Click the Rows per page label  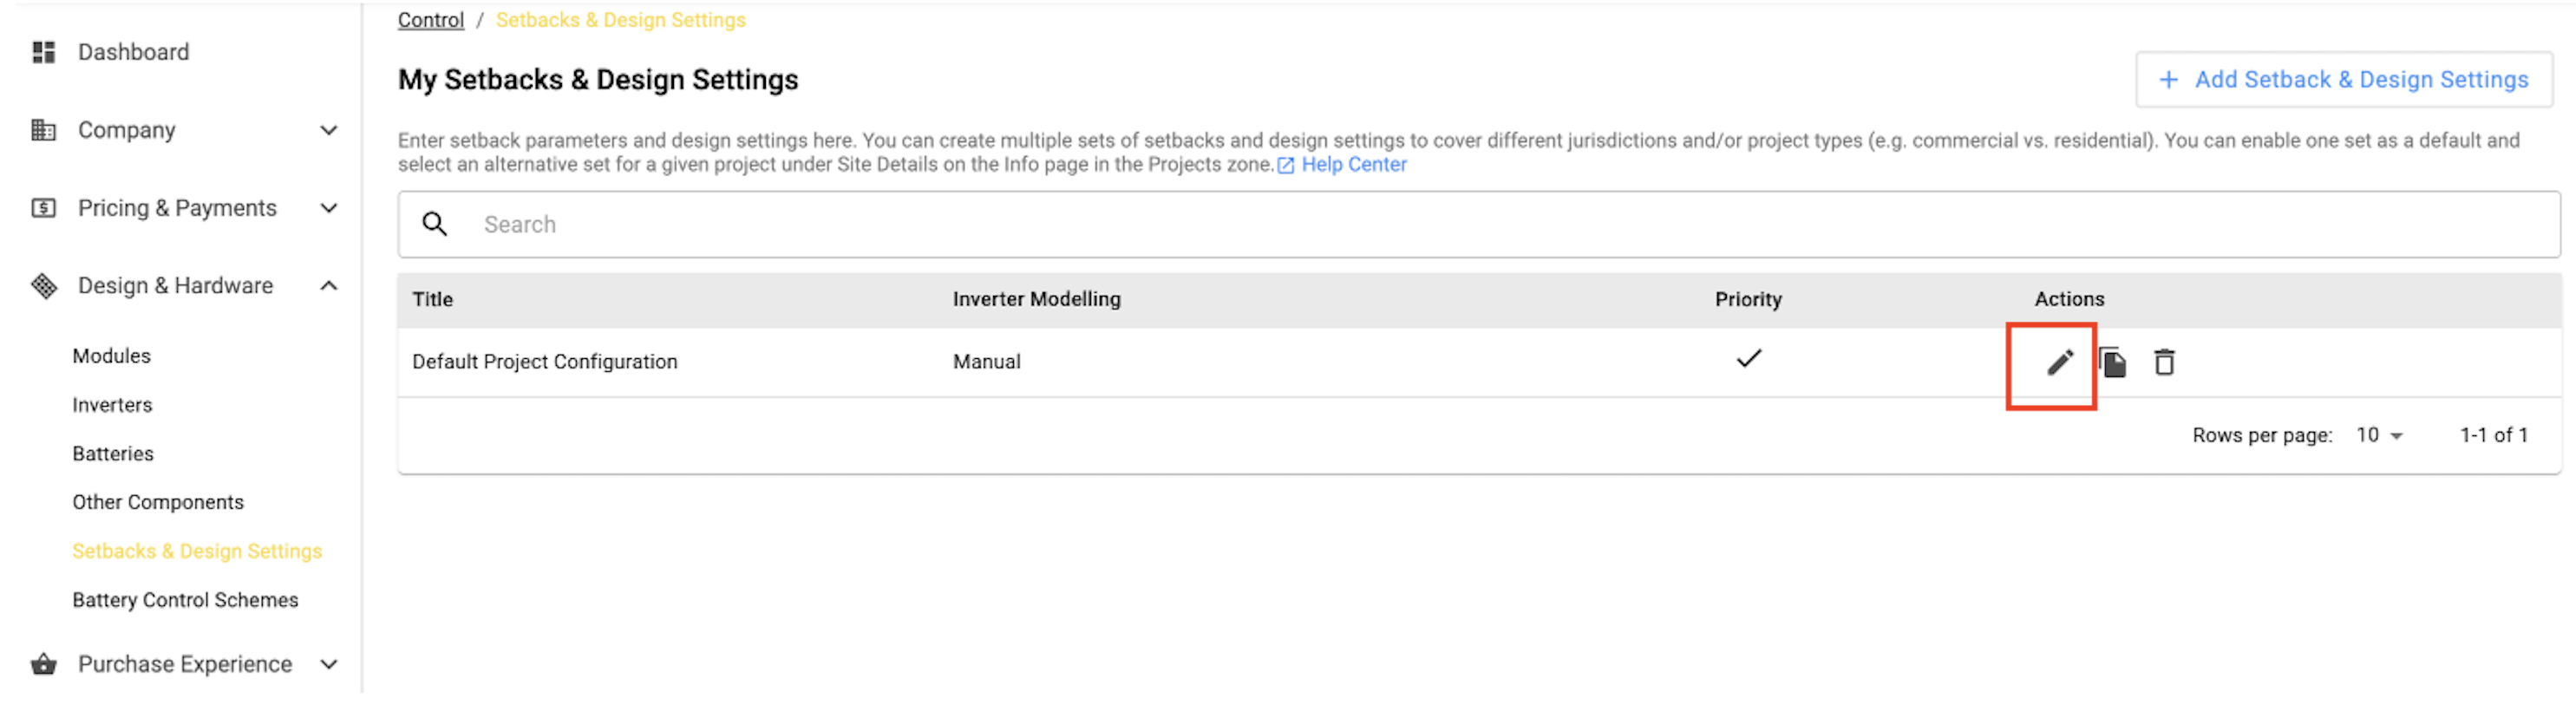(x=2261, y=435)
